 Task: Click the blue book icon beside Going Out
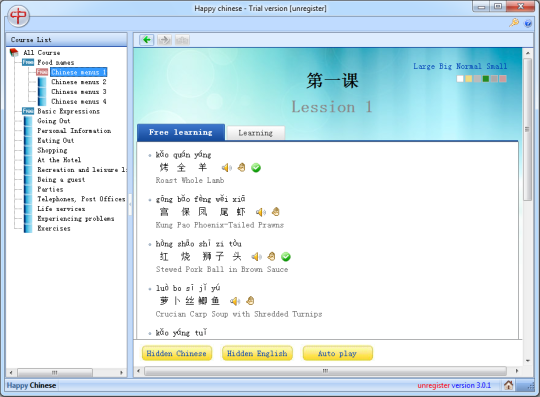point(28,121)
